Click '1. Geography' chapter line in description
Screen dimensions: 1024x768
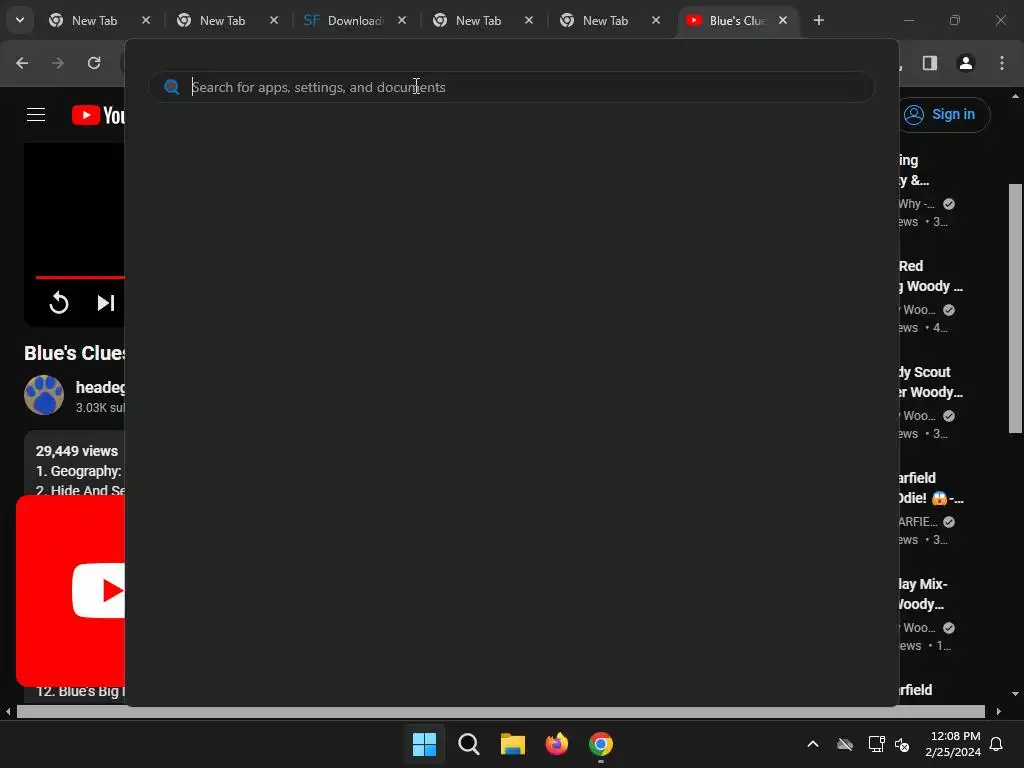pos(78,471)
